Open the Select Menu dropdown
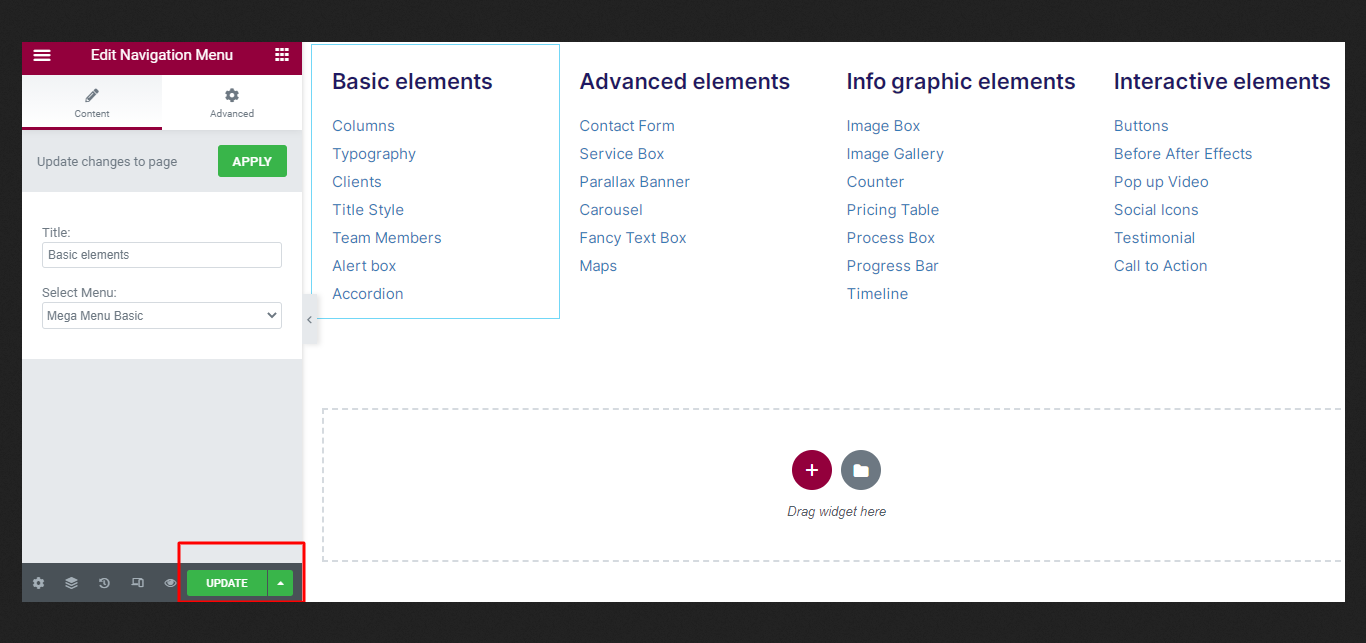 (x=162, y=316)
